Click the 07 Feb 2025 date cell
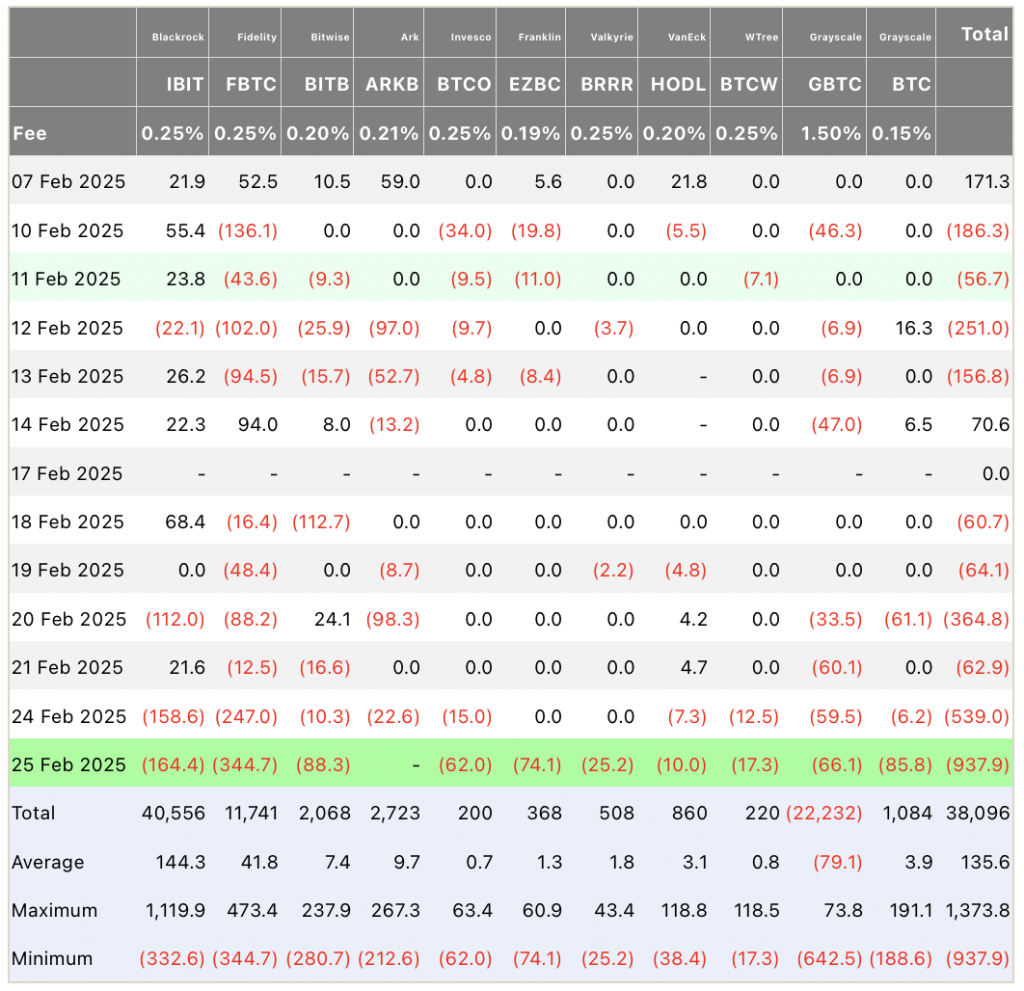 click(x=69, y=182)
